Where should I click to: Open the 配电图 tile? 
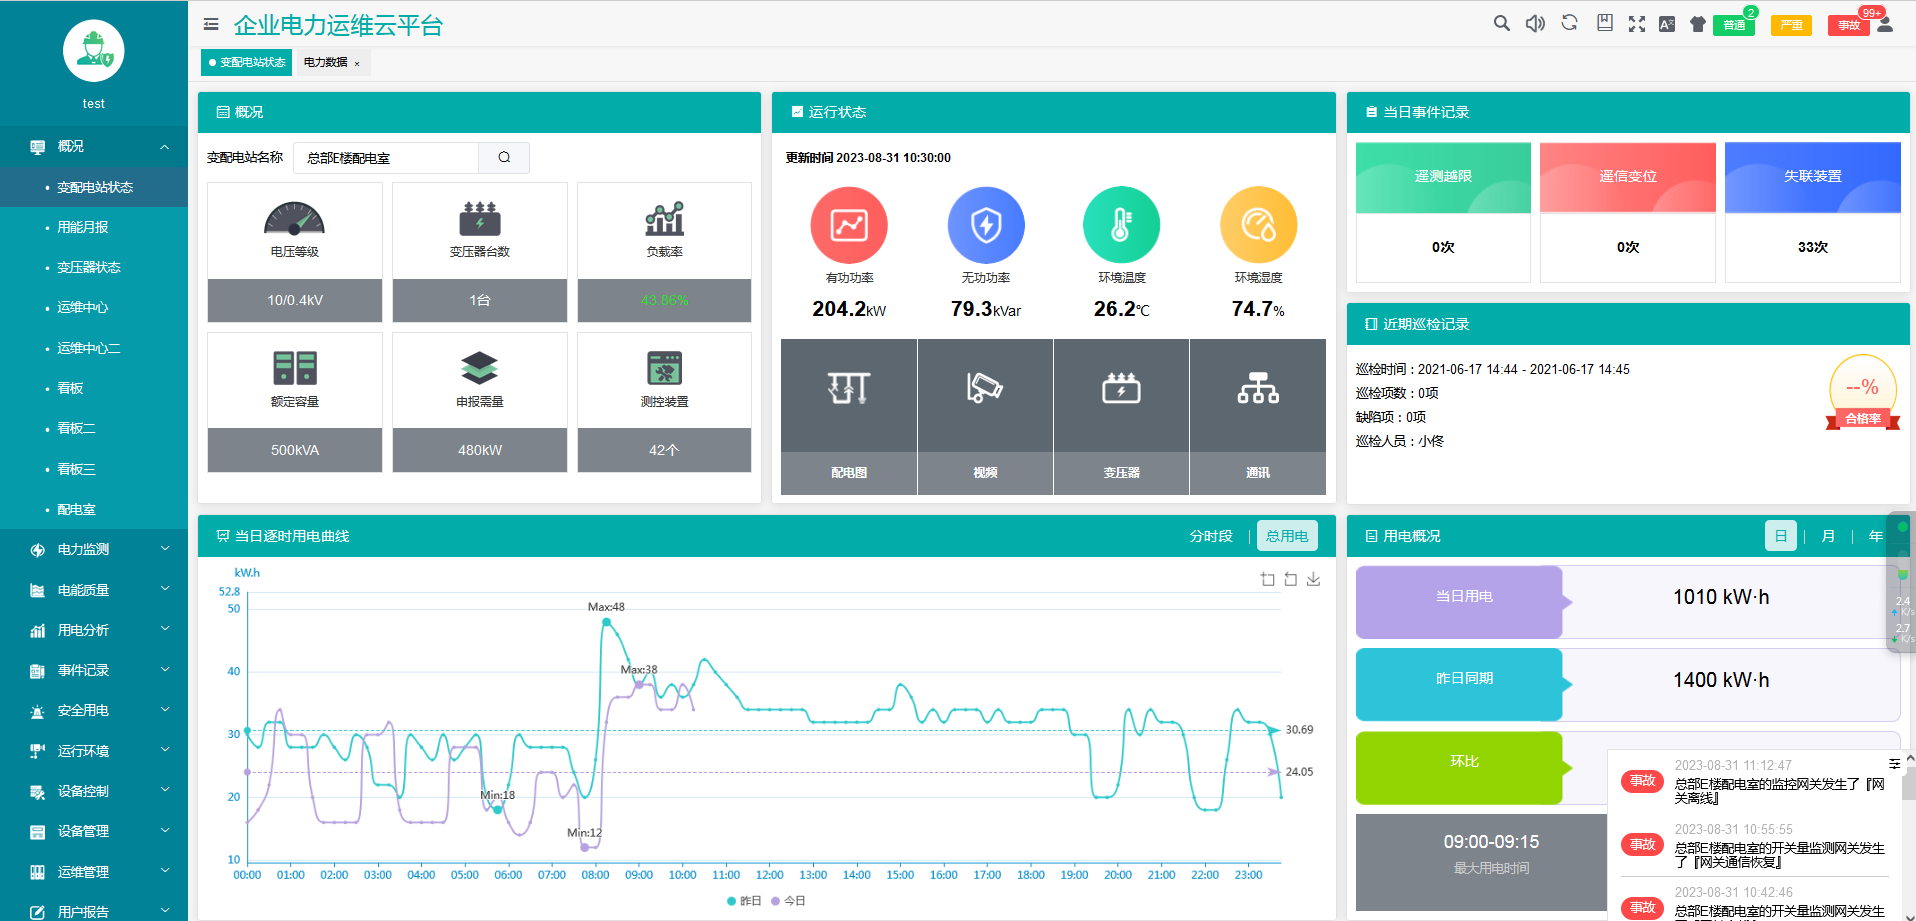click(849, 417)
